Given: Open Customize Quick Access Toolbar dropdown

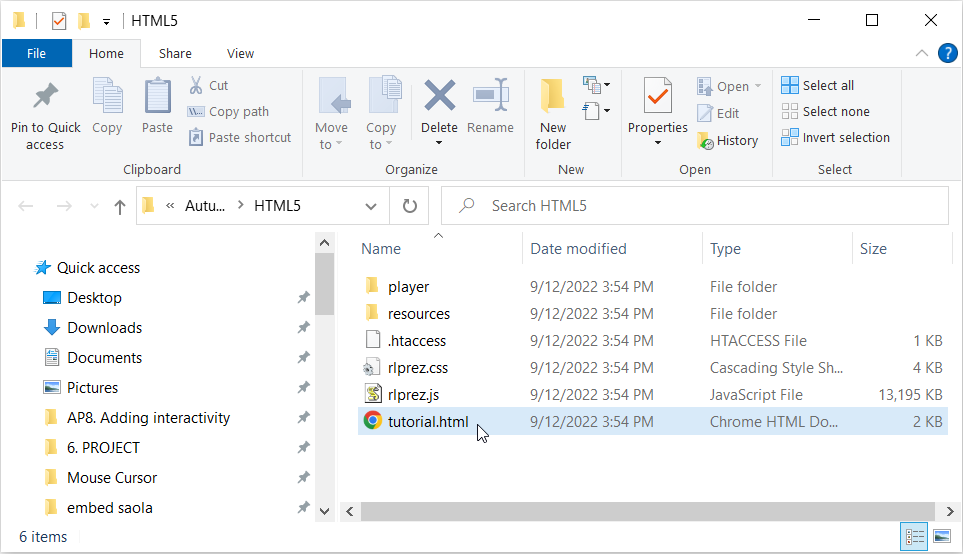Looking at the screenshot, I should (x=106, y=22).
